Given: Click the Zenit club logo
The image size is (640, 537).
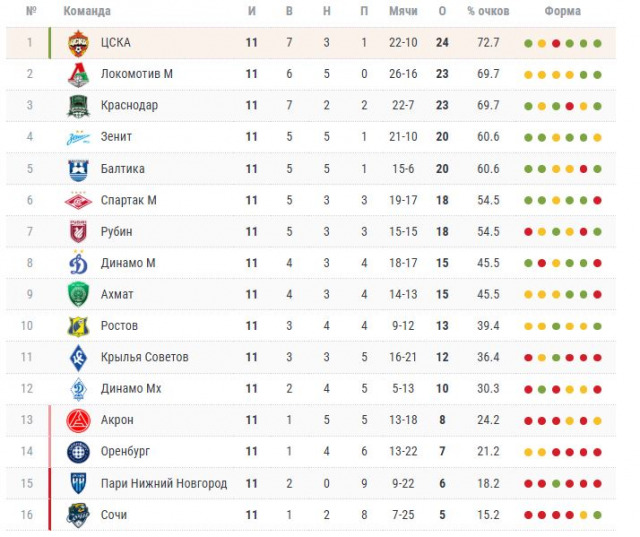Looking at the screenshot, I should [79, 137].
